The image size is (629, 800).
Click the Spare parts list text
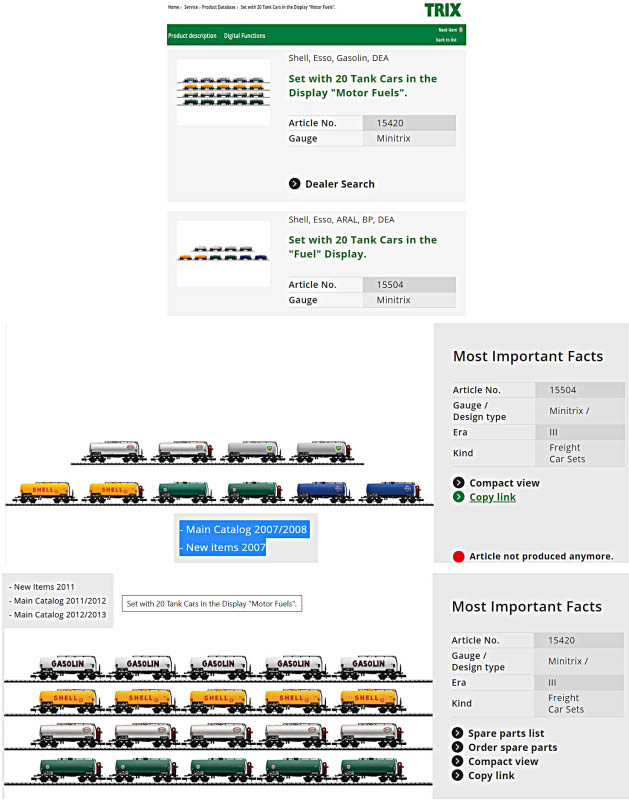pos(506,733)
